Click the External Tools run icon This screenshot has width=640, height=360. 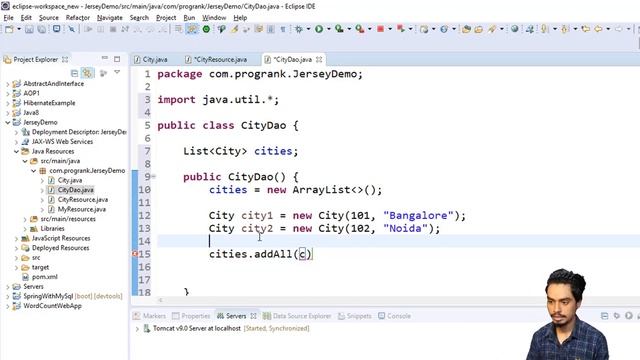[x=360, y=29]
